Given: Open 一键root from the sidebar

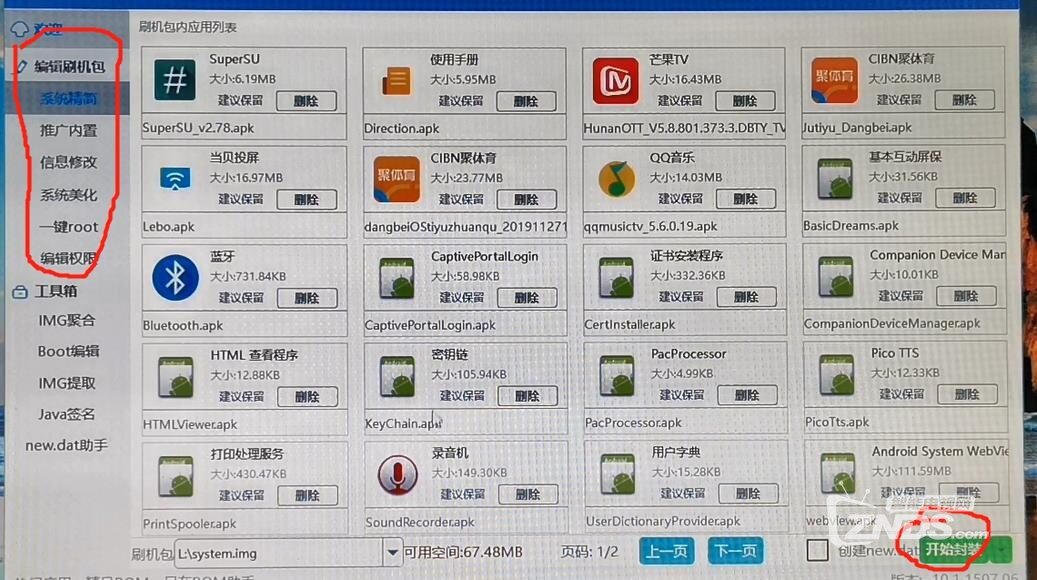Looking at the screenshot, I should click(69, 227).
